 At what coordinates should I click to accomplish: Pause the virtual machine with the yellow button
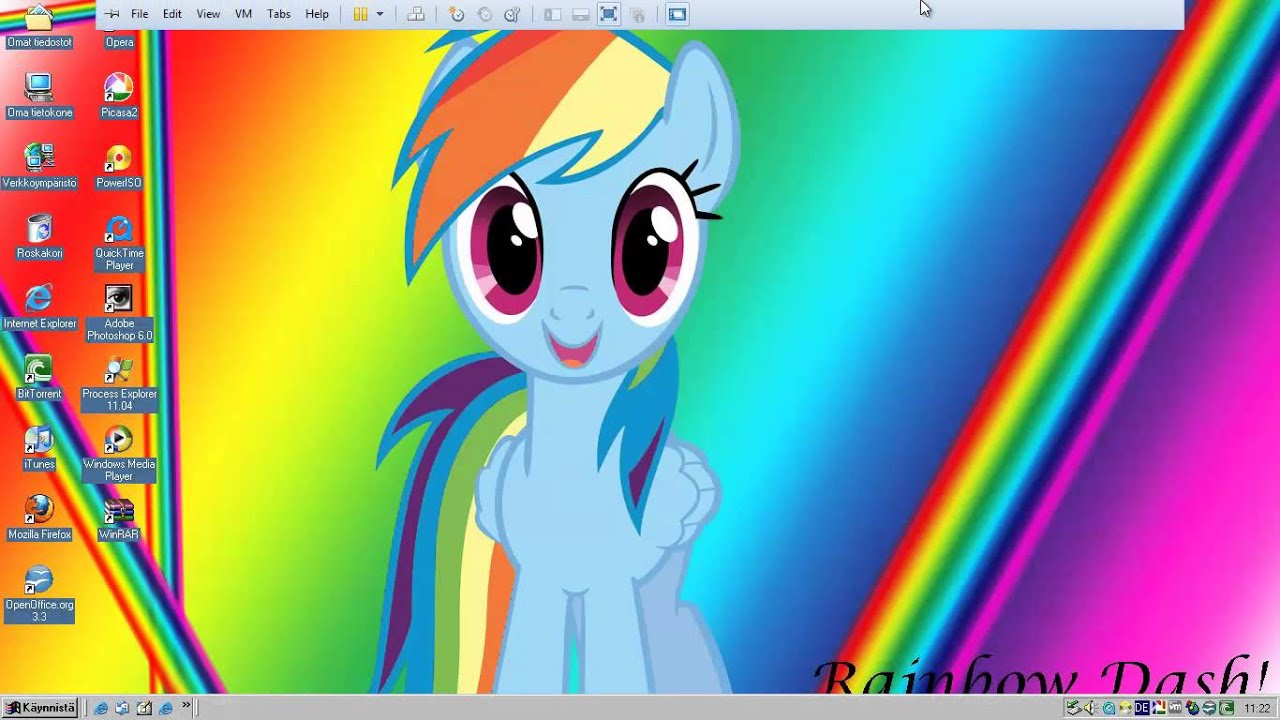[360, 14]
